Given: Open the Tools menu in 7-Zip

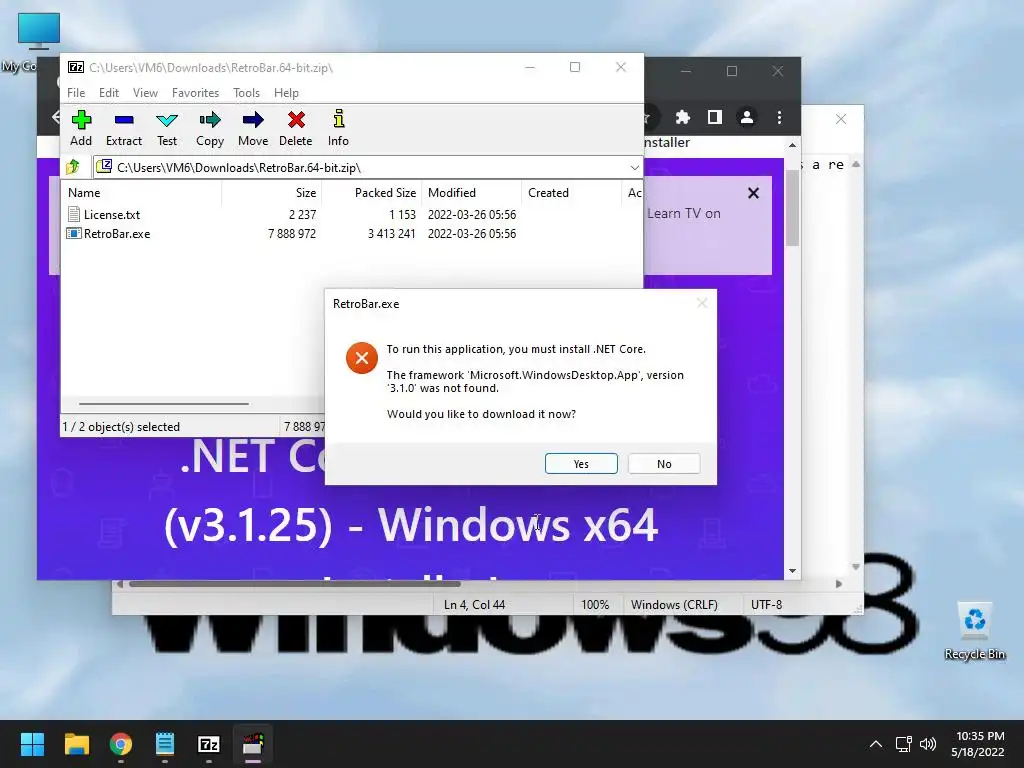Looking at the screenshot, I should click(x=246, y=93).
